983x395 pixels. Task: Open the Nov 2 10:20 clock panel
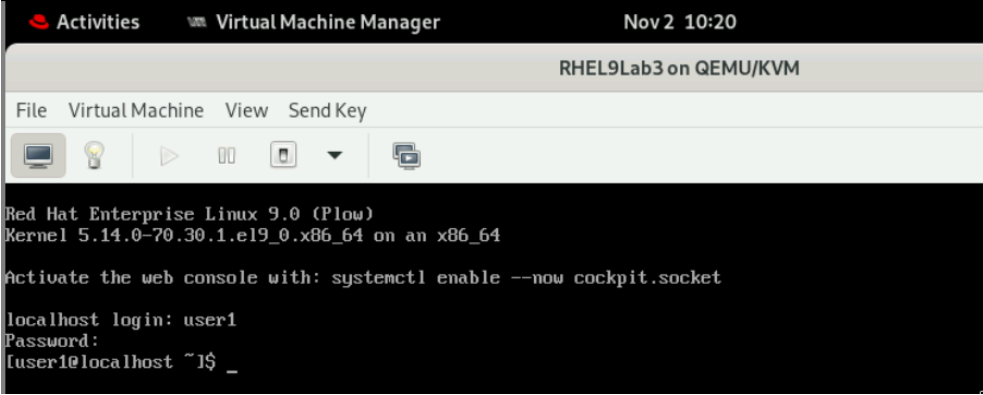click(x=680, y=23)
